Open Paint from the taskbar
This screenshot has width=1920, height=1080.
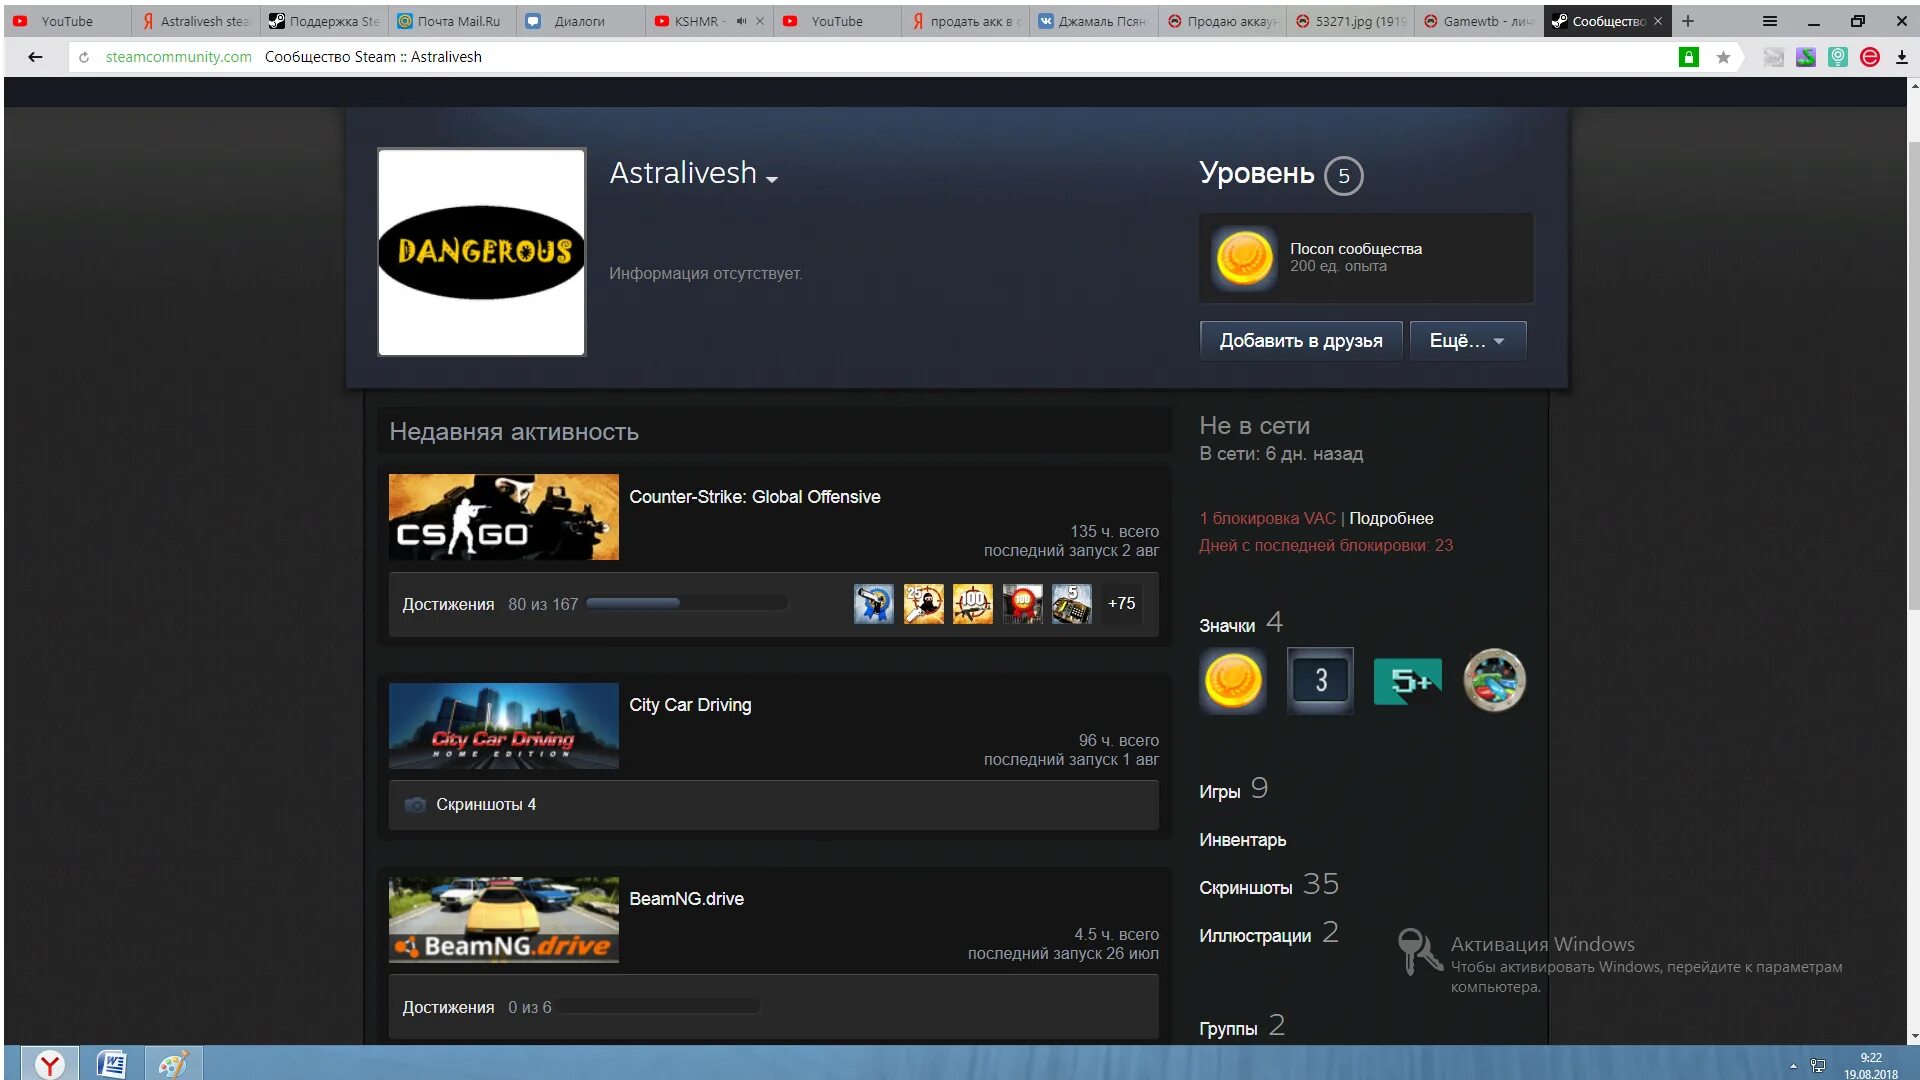(172, 1064)
